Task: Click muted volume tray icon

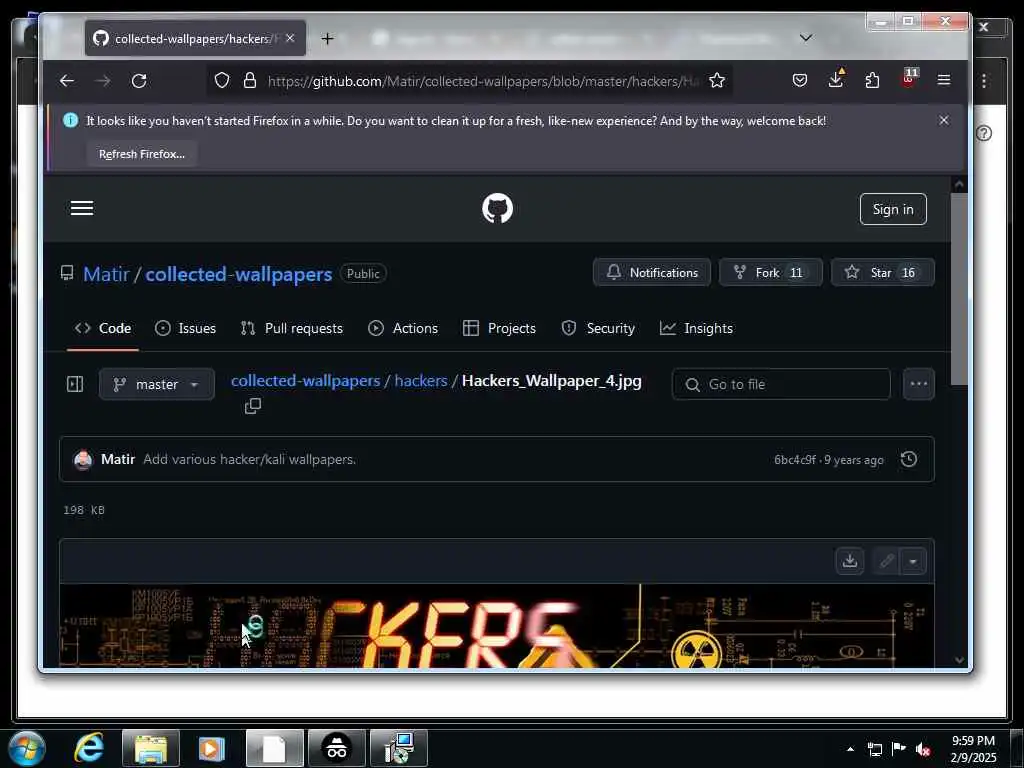Action: point(922,748)
